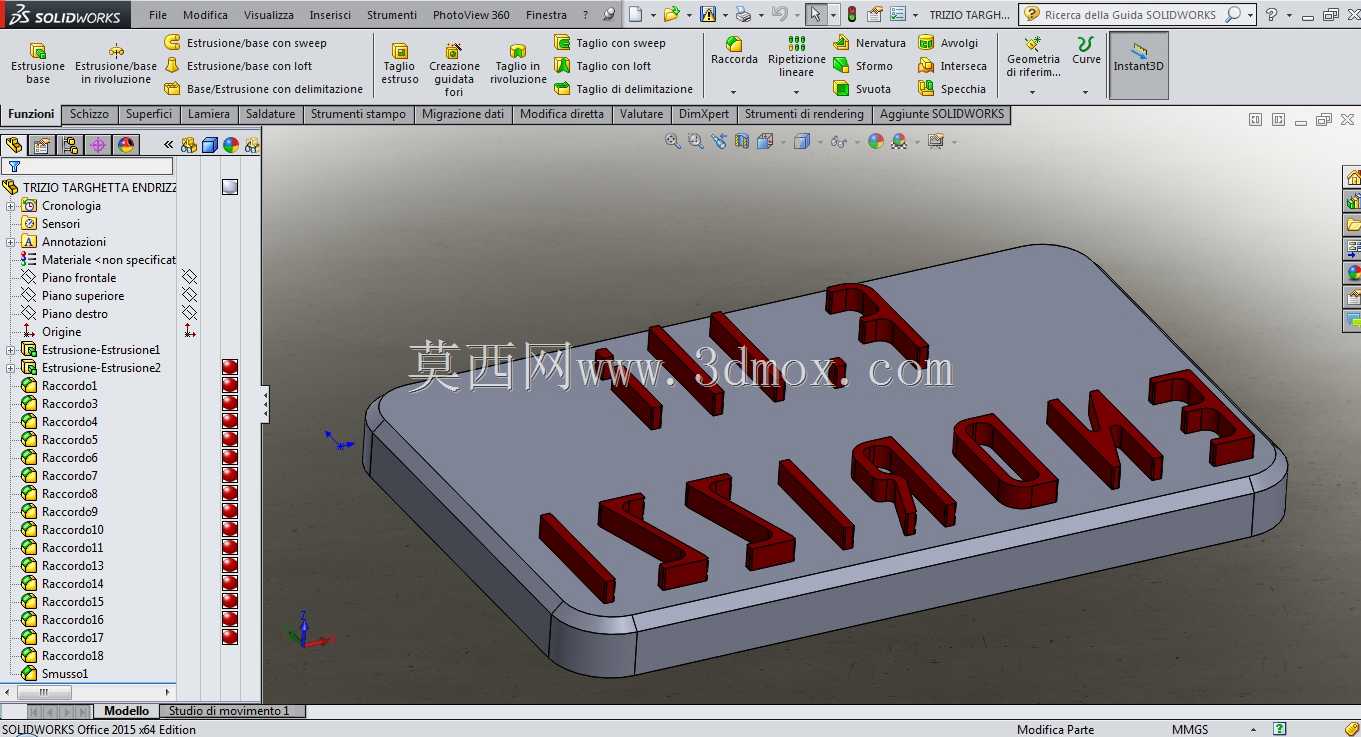Open the help question mark dropdown arrow

(1288, 16)
